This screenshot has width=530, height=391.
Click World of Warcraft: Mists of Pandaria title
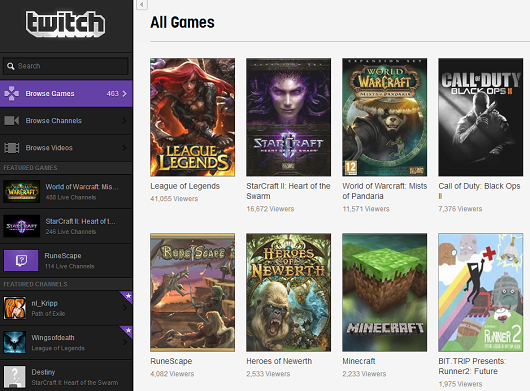[385, 191]
